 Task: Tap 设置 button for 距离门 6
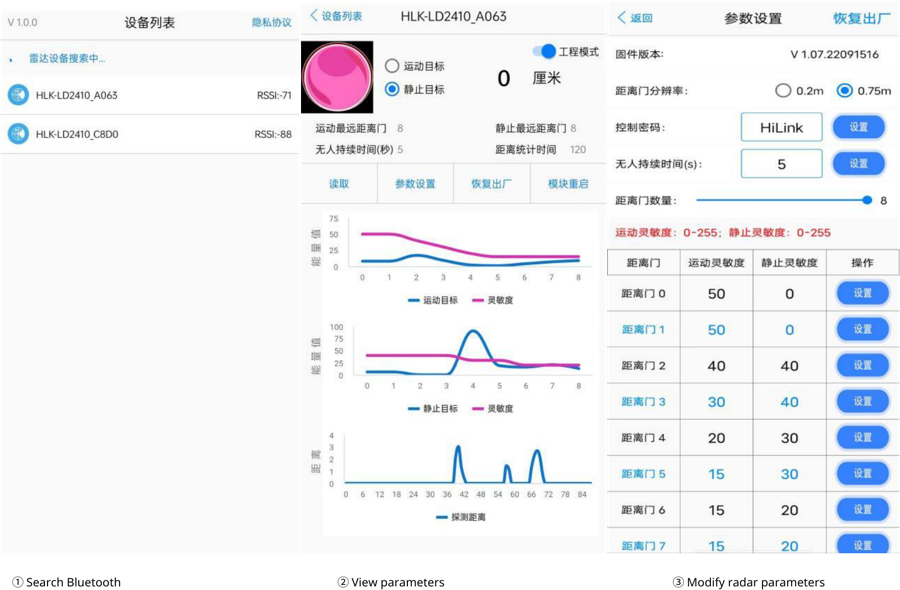click(x=863, y=510)
